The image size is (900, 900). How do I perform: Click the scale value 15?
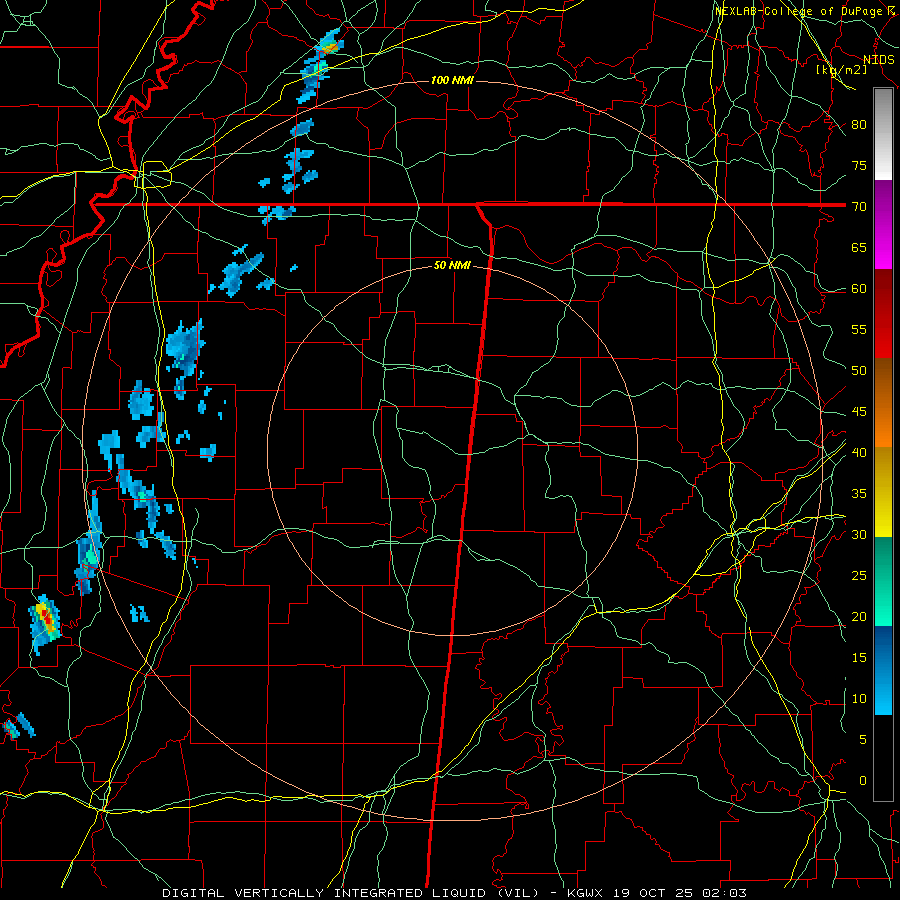[x=859, y=658]
